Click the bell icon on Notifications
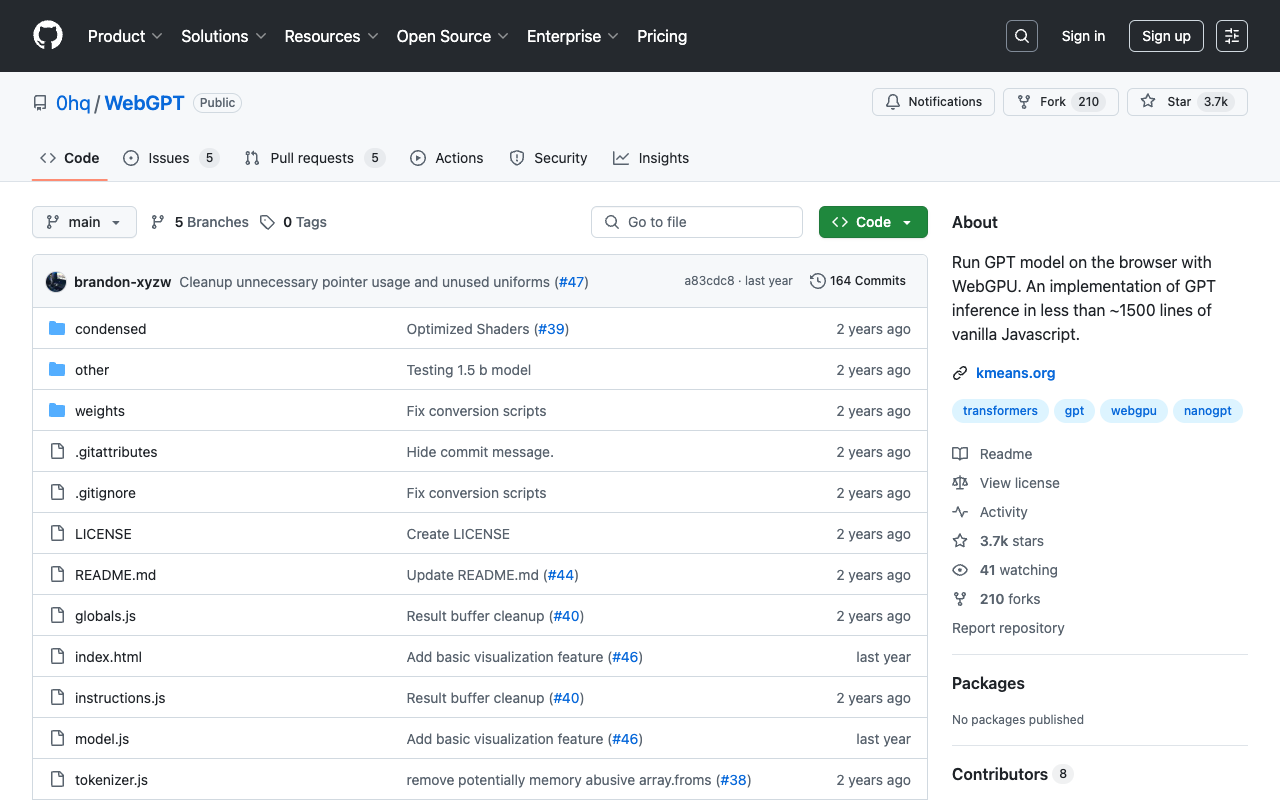This screenshot has width=1280, height=800. [893, 102]
